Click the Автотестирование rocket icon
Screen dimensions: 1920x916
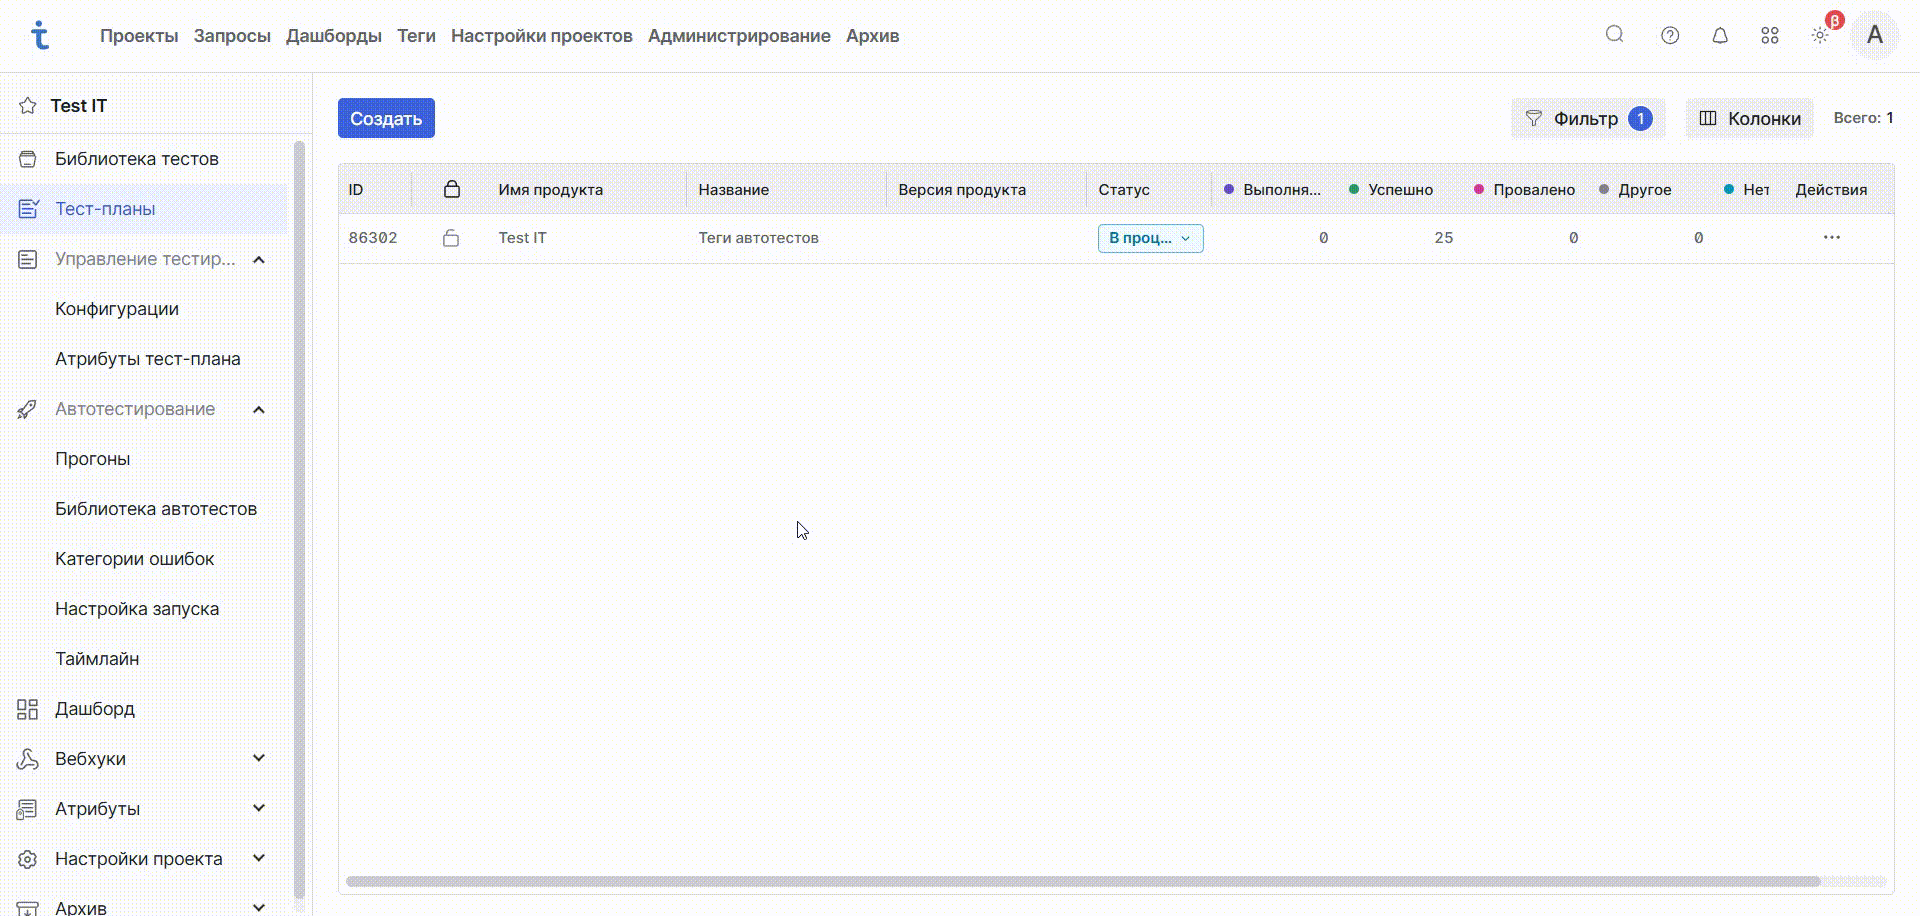point(28,409)
